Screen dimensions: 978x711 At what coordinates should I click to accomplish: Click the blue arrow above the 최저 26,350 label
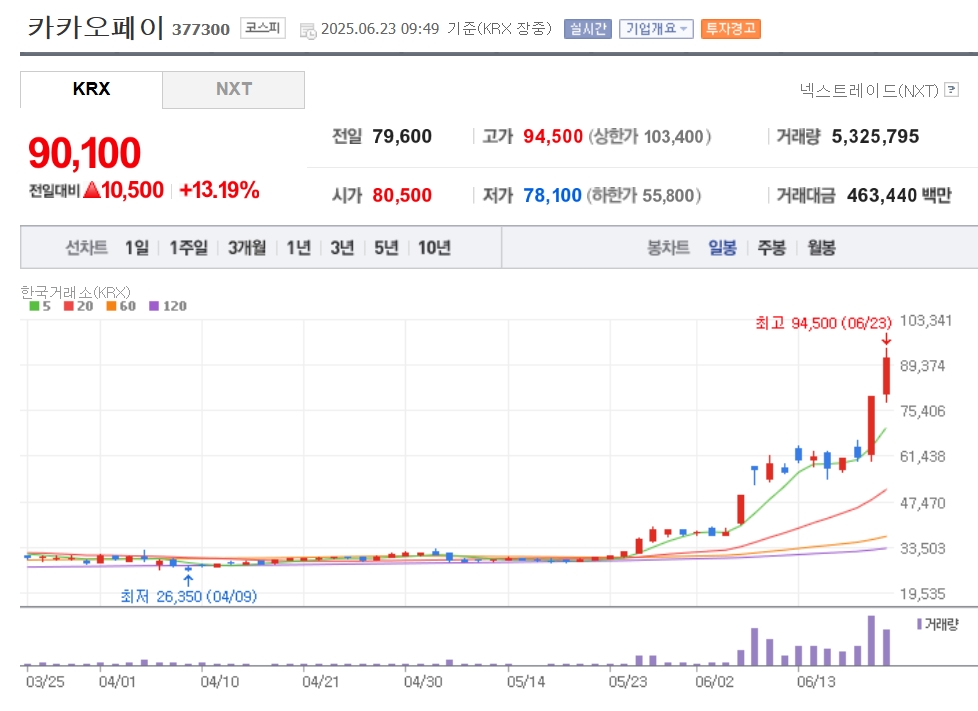188,580
